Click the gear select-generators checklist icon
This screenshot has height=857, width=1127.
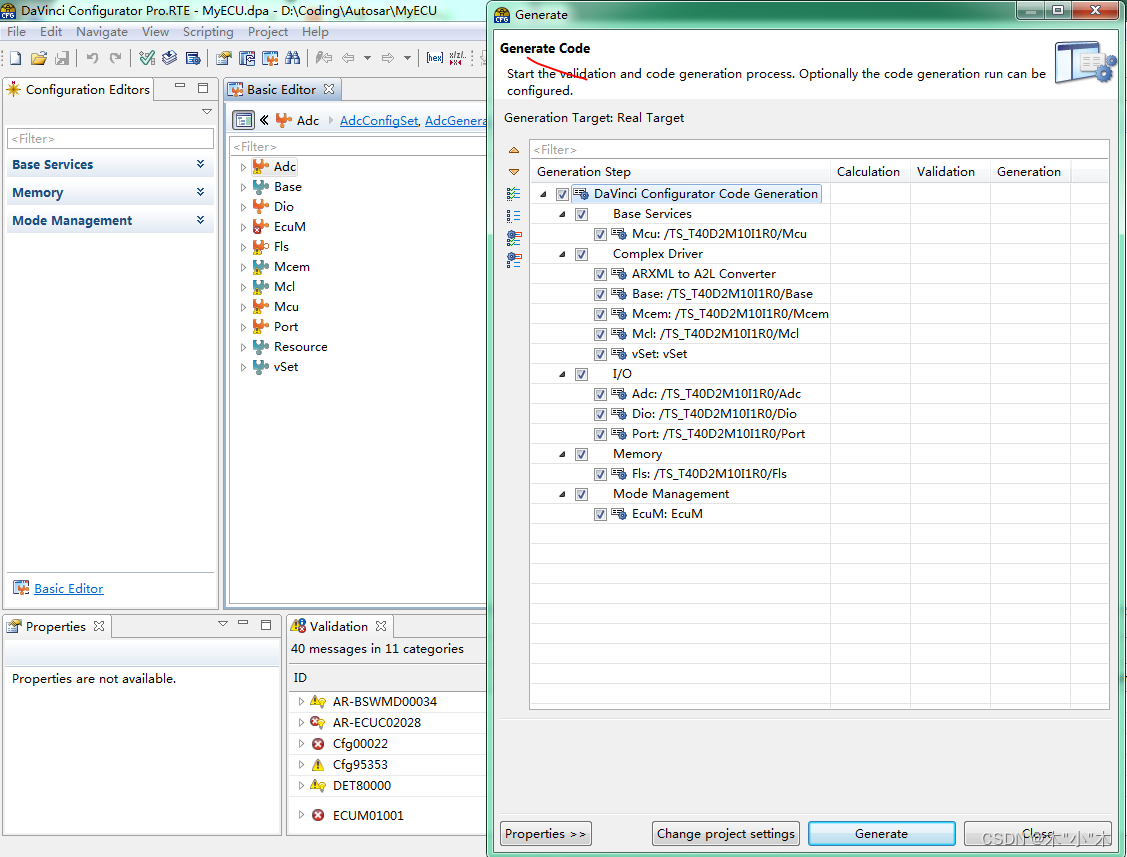514,237
